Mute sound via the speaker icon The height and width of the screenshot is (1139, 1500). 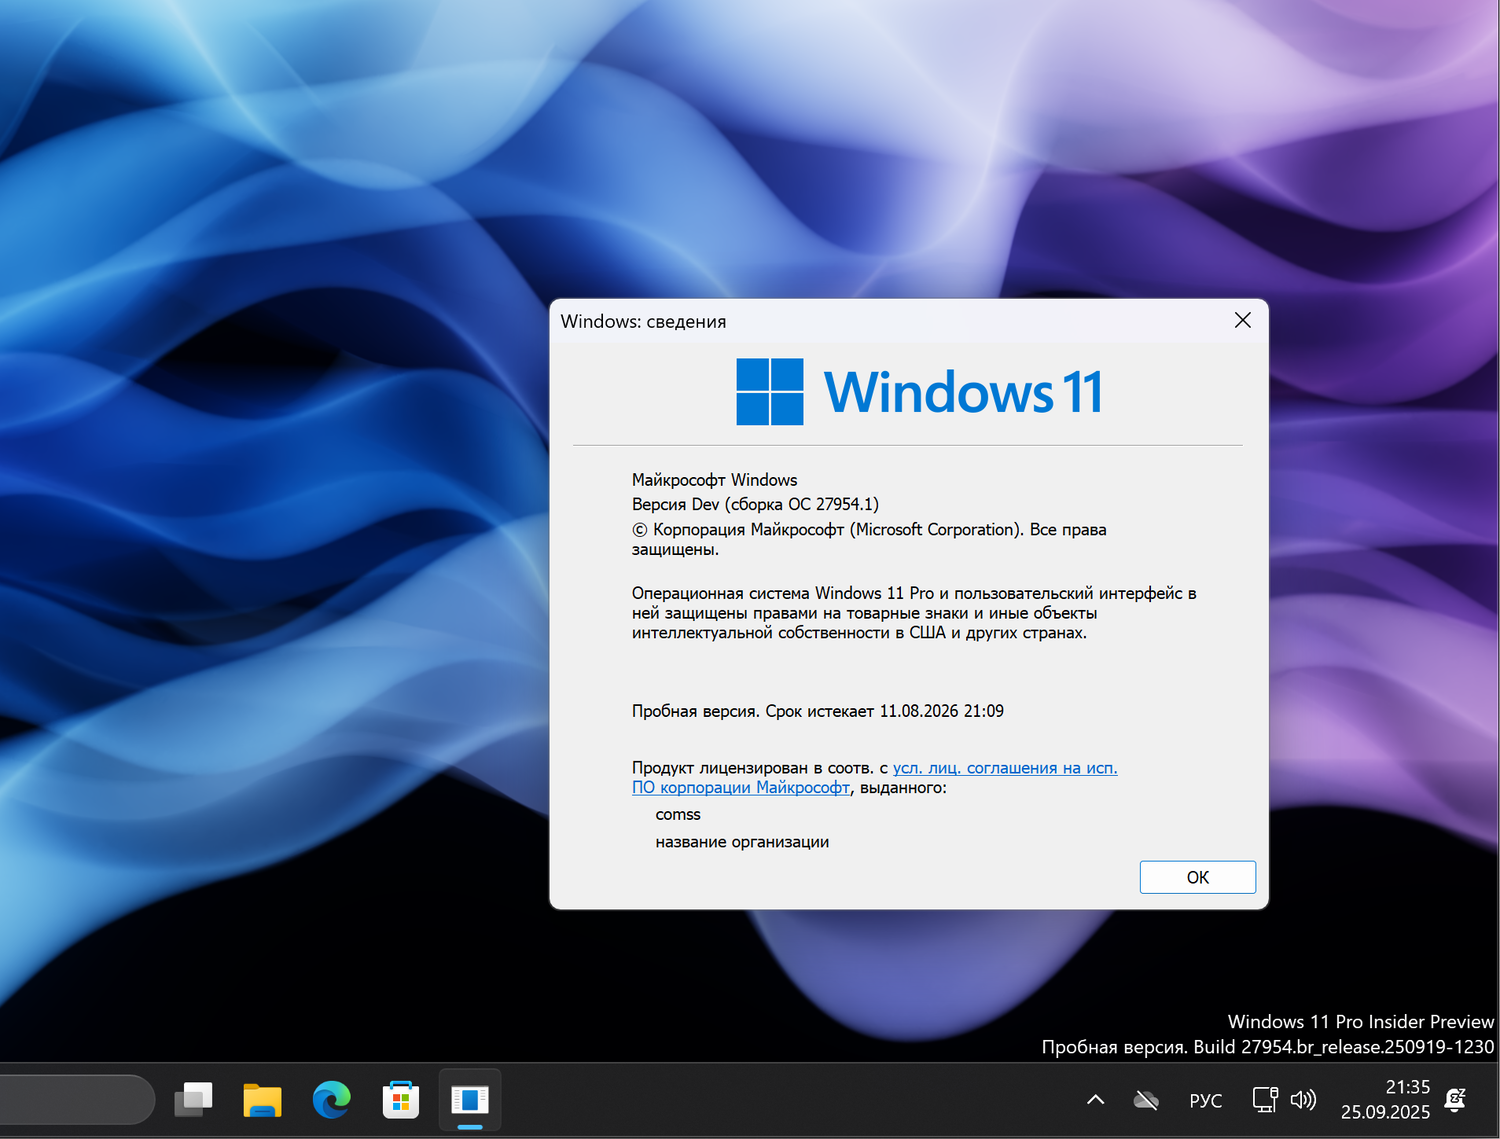coord(1303,1099)
